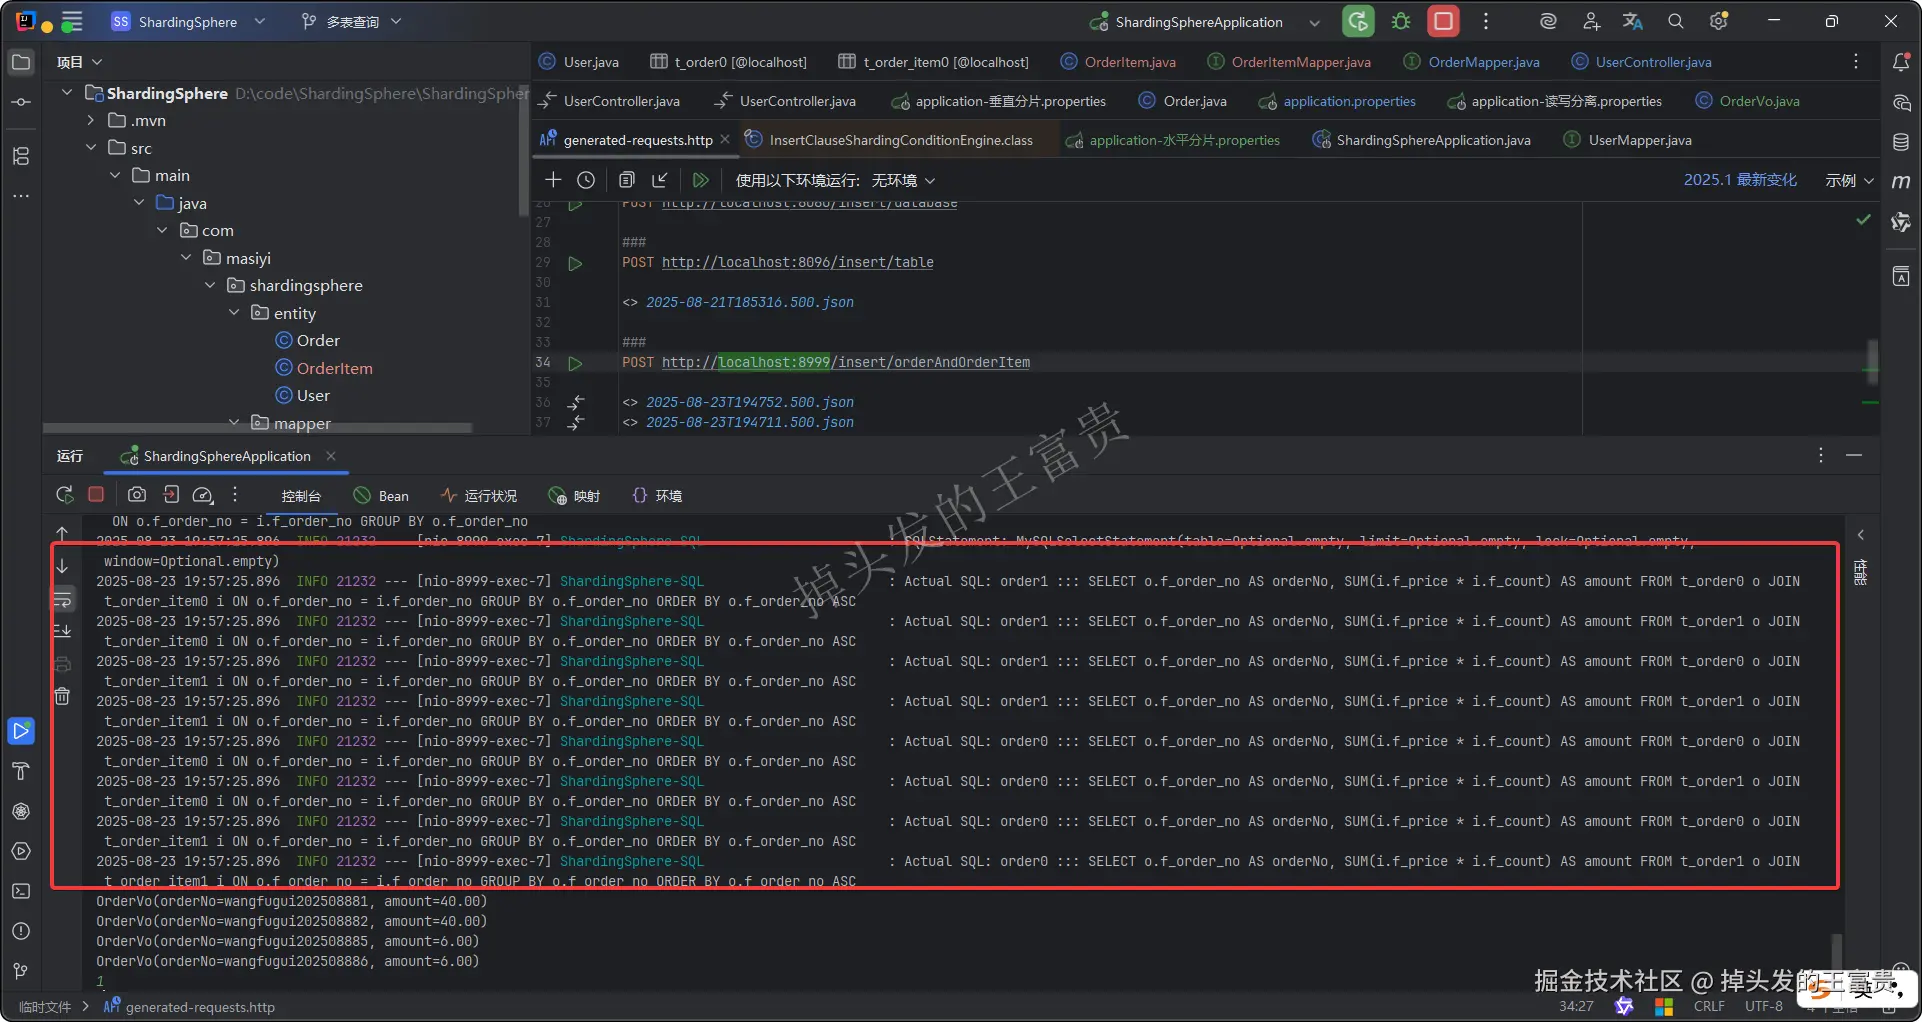The height and width of the screenshot is (1022, 1922).
Task: Open the 2025.1 最新变化 link
Action: 1740,180
